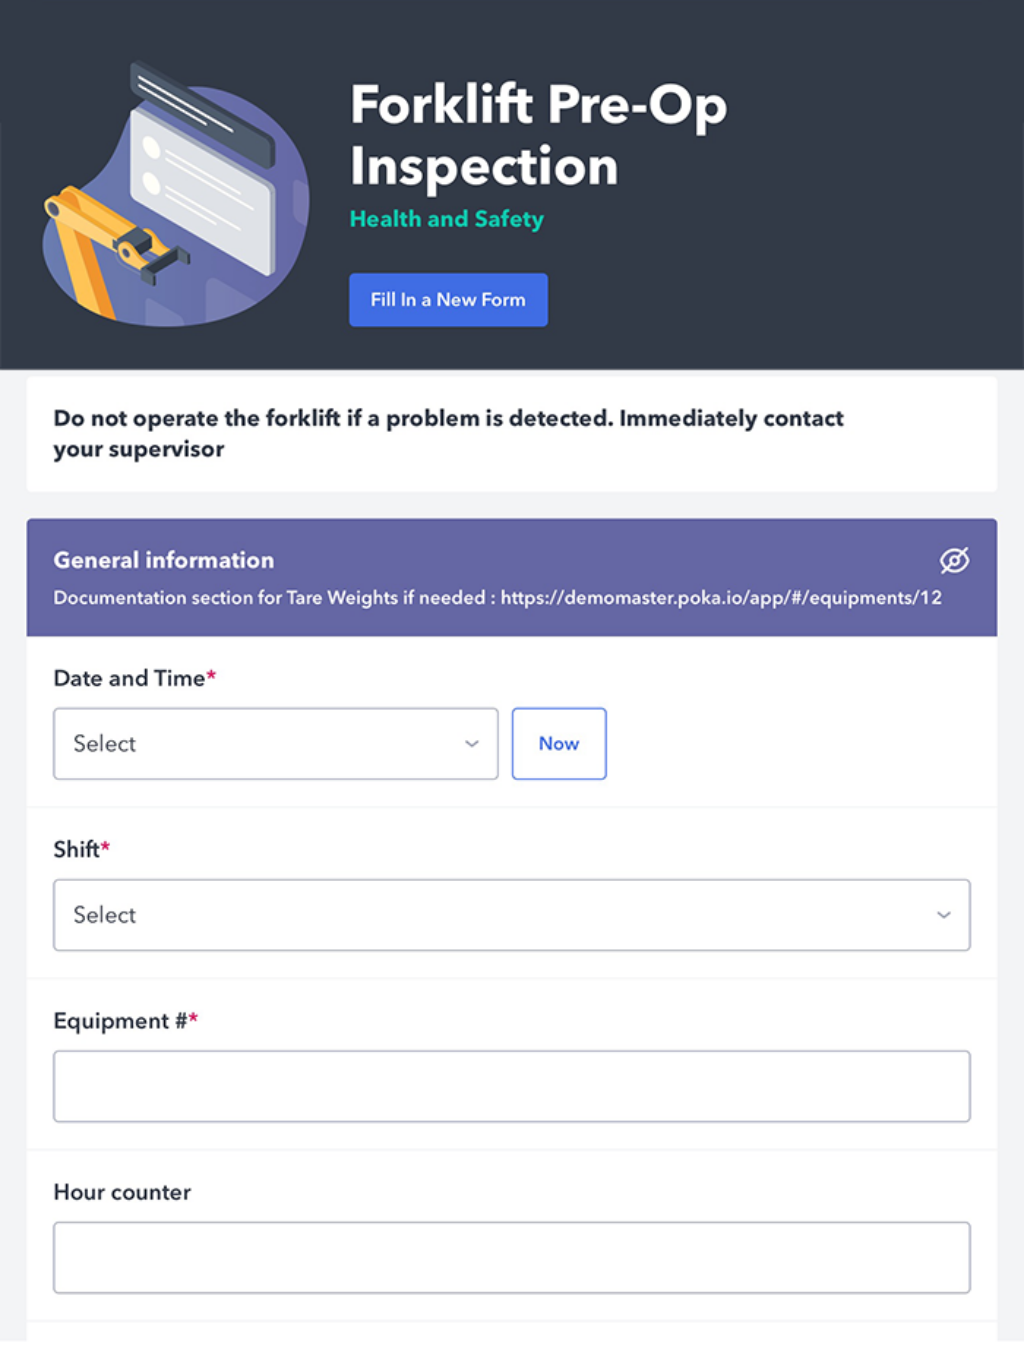
Task: Open the Shift select dropdown
Action: click(512, 915)
